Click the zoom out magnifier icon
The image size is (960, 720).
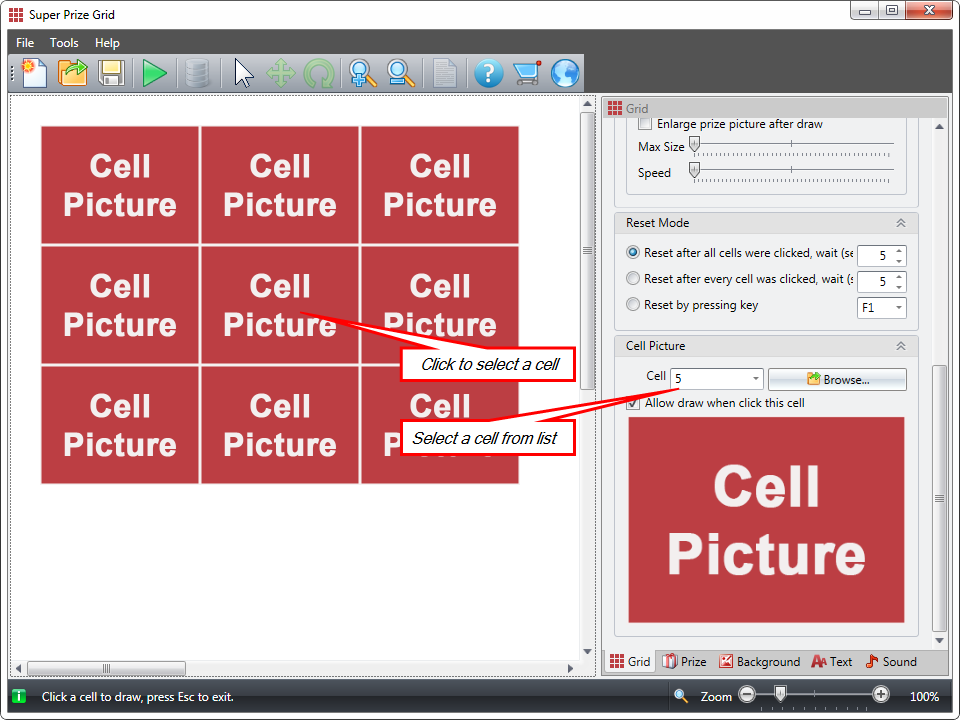401,73
